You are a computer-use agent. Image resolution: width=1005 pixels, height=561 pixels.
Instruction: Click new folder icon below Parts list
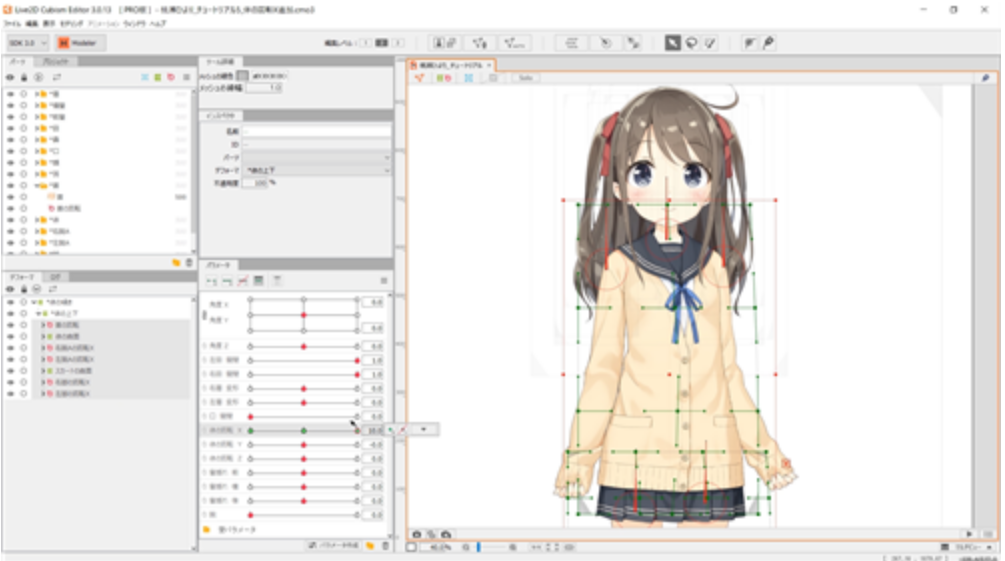click(x=176, y=262)
